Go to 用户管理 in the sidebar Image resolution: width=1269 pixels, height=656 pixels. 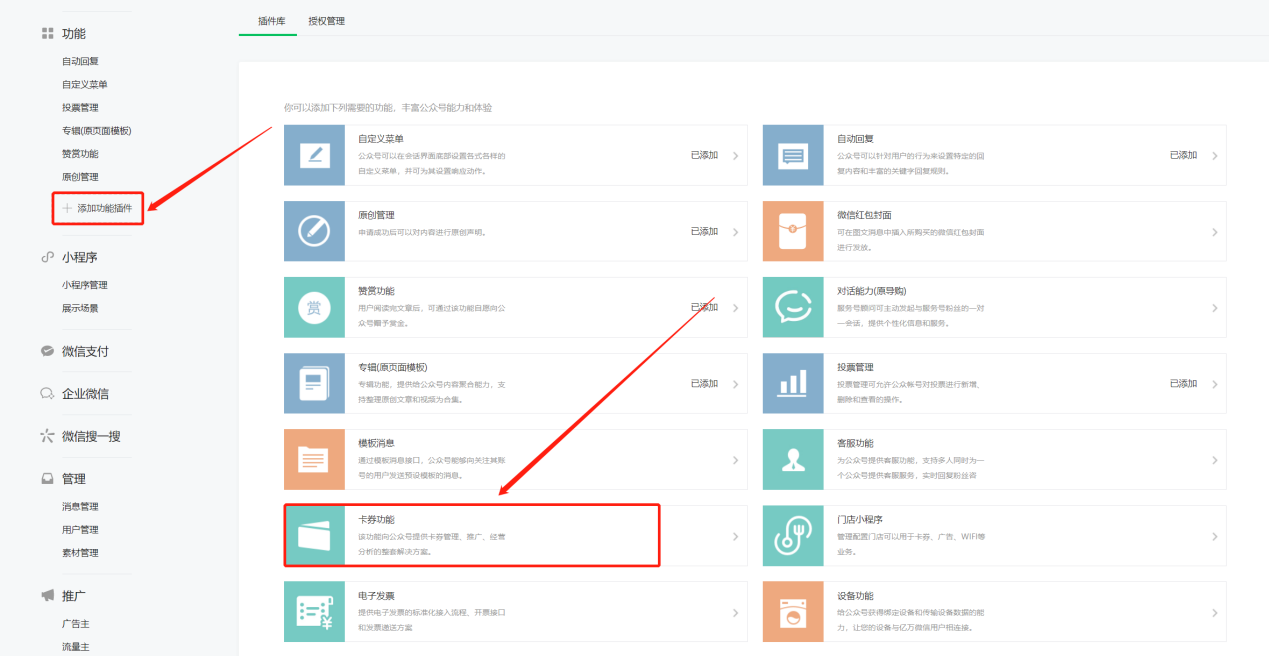[x=80, y=530]
